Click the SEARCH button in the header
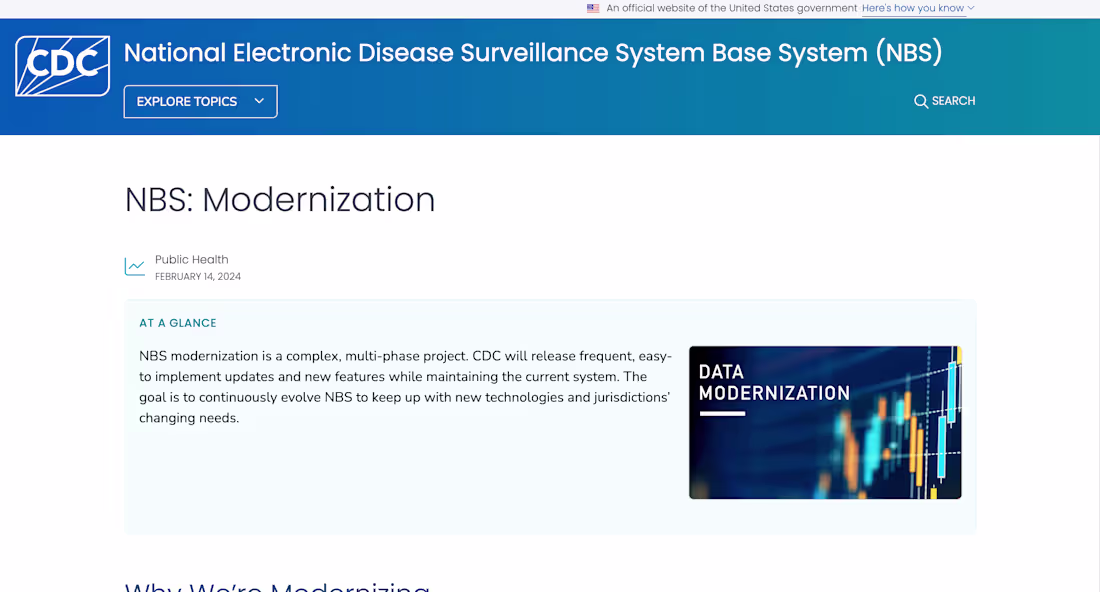This screenshot has height=592, width=1100. (944, 101)
